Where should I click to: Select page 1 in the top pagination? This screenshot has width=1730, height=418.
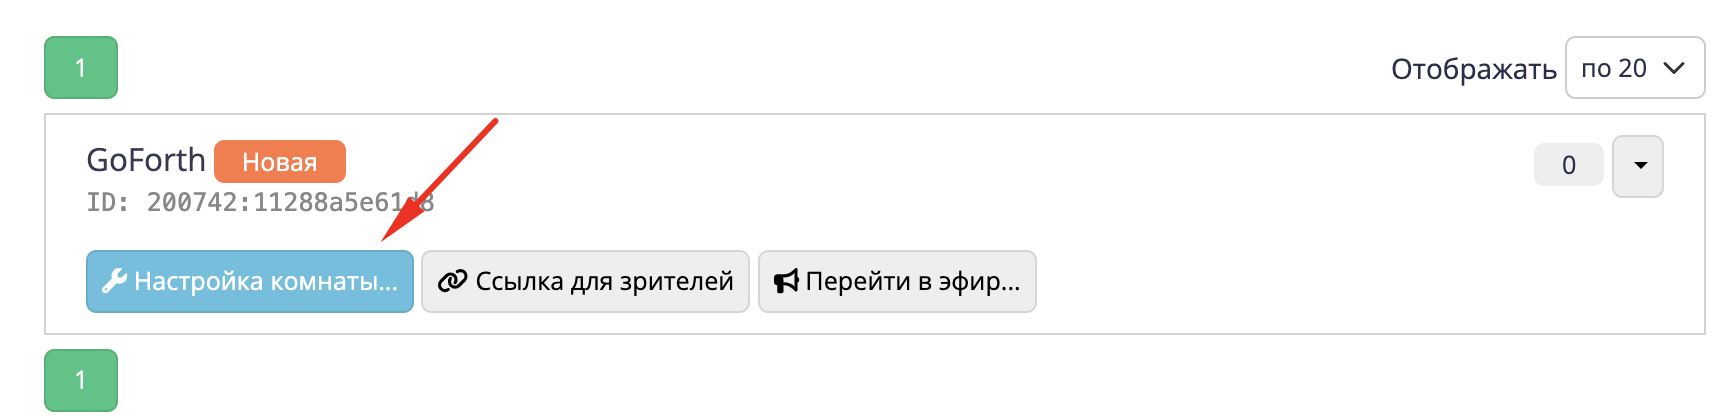(81, 68)
